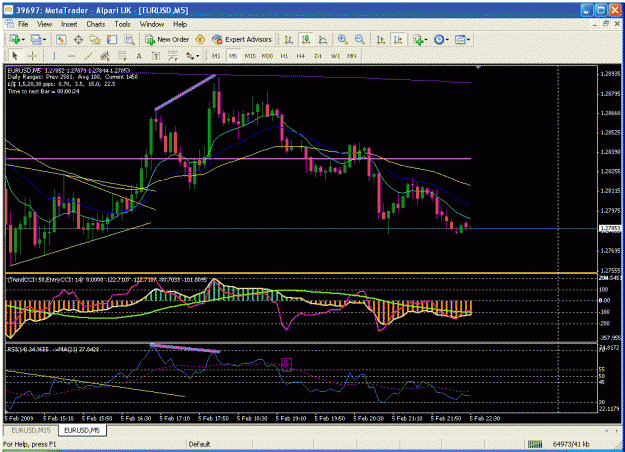Click the Fibonacci Fan tool icon
This screenshot has height=452, width=625.
click(173, 56)
